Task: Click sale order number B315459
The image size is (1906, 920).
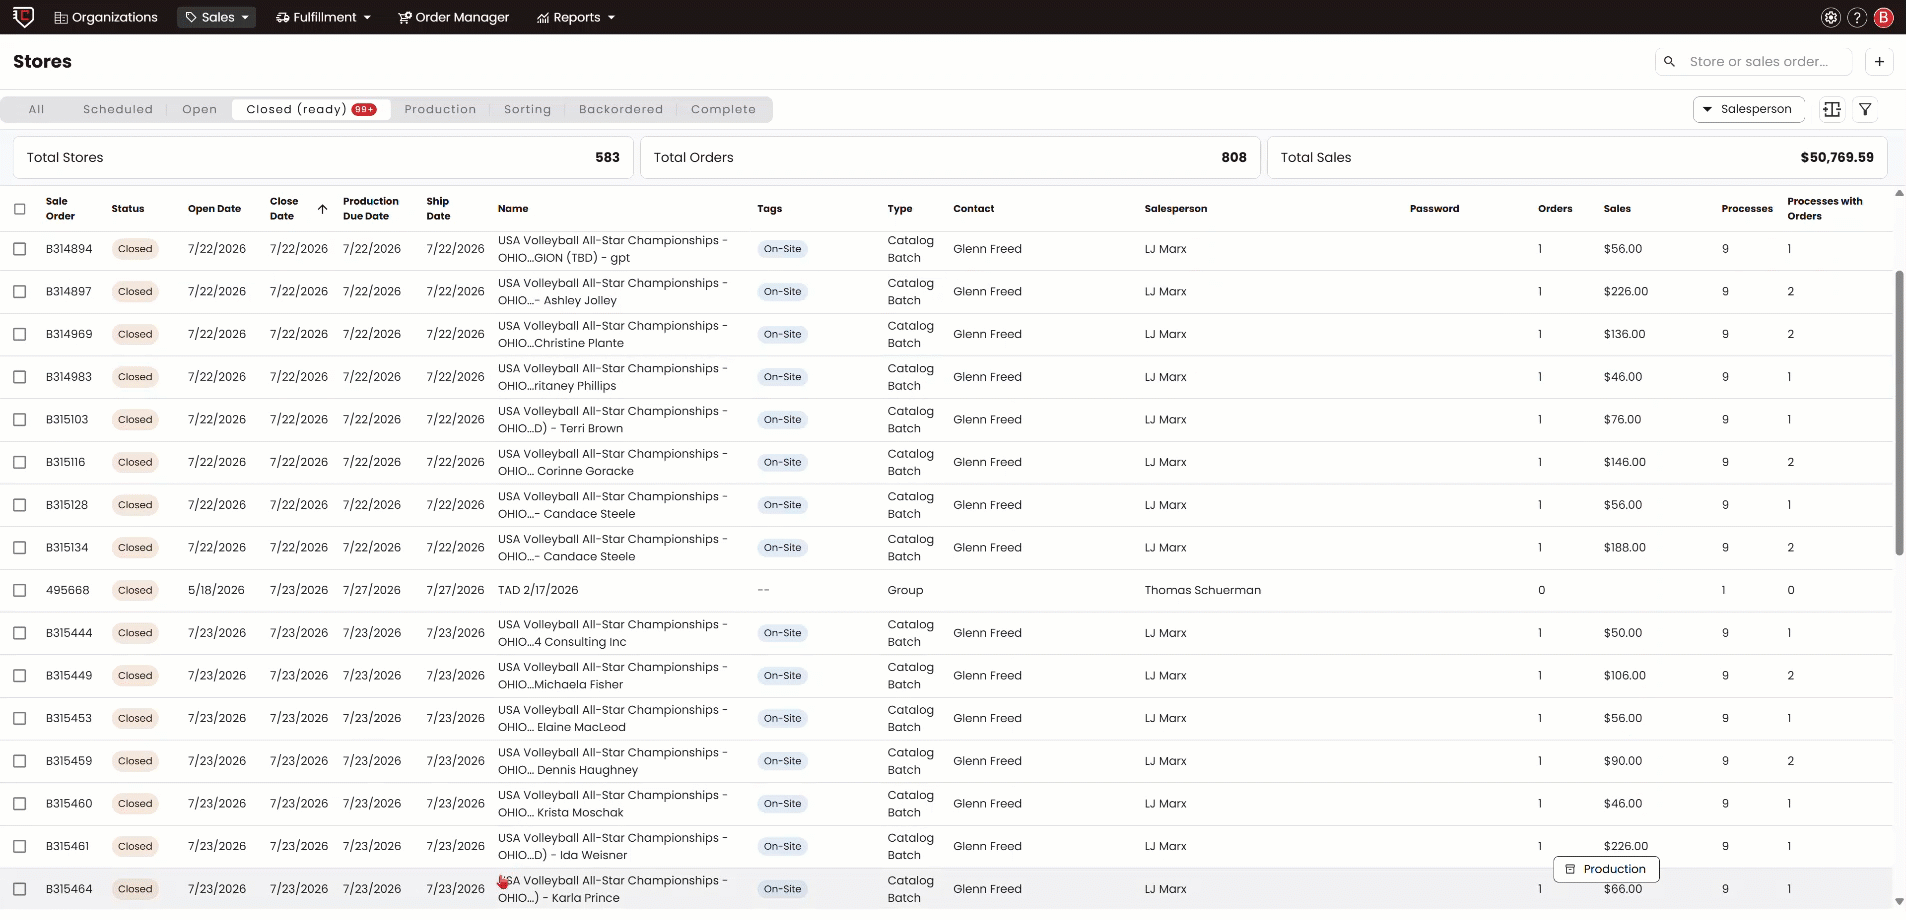Action: click(x=69, y=761)
